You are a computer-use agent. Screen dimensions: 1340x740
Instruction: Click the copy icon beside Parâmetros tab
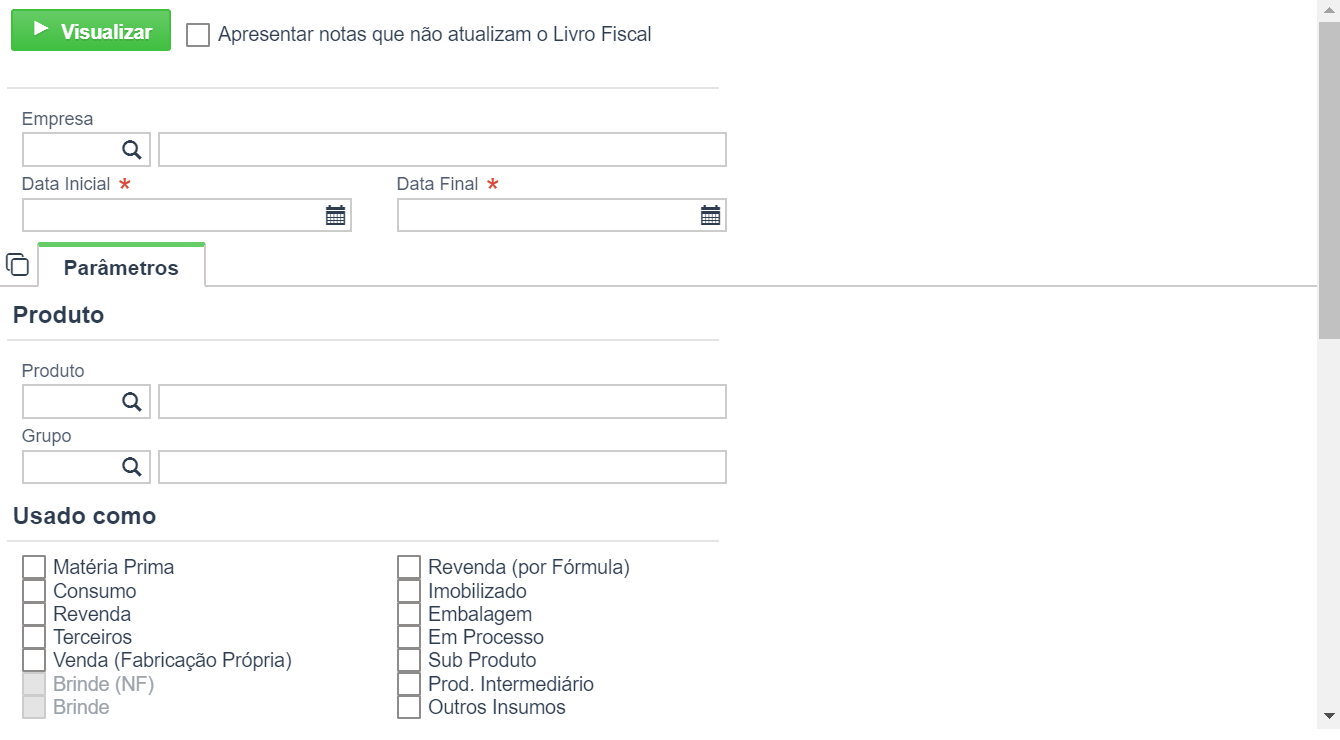[x=17, y=265]
